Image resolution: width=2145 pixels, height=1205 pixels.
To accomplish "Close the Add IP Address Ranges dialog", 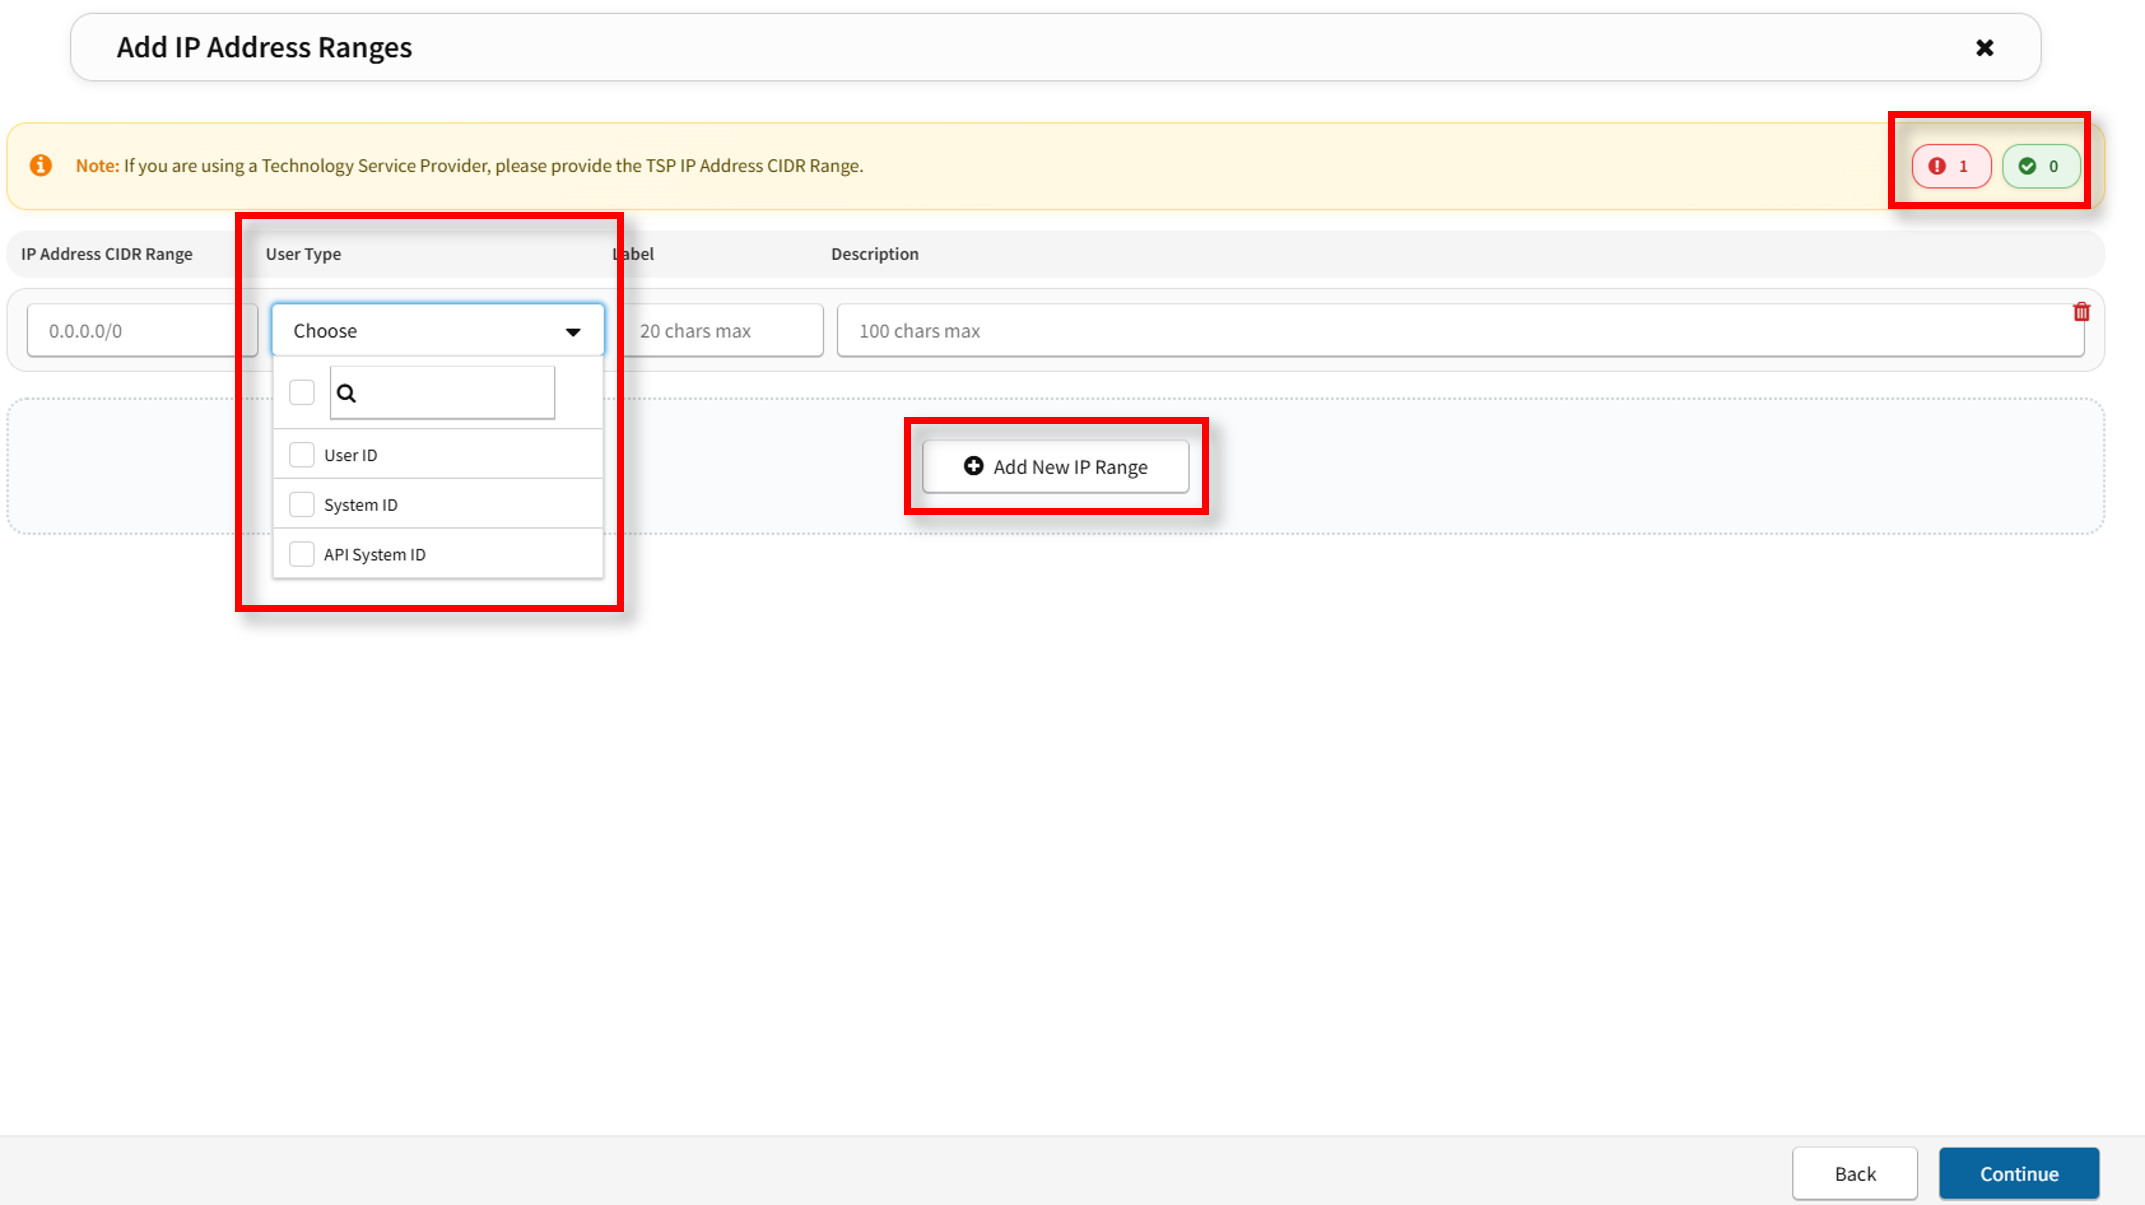I will 1985,48.
